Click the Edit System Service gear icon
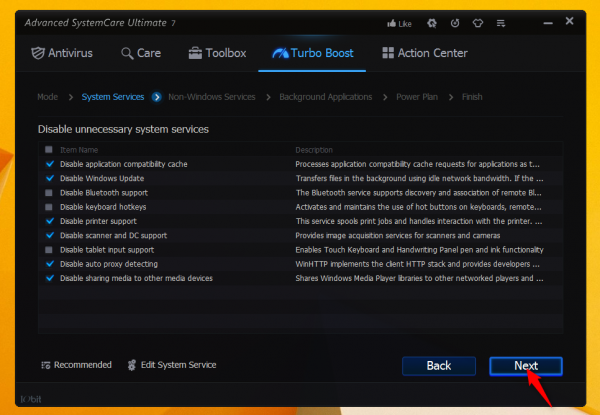 click(132, 365)
